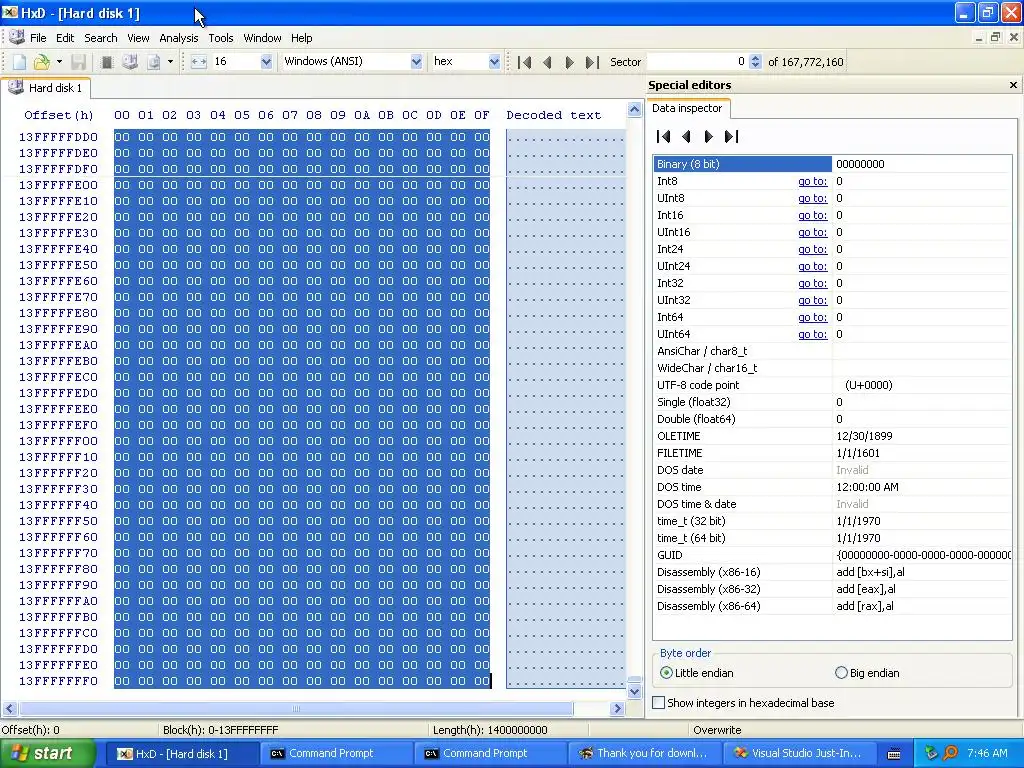Viewport: 1024px width, 768px height.
Task: Go to previous sector in toolbar
Action: (547, 62)
